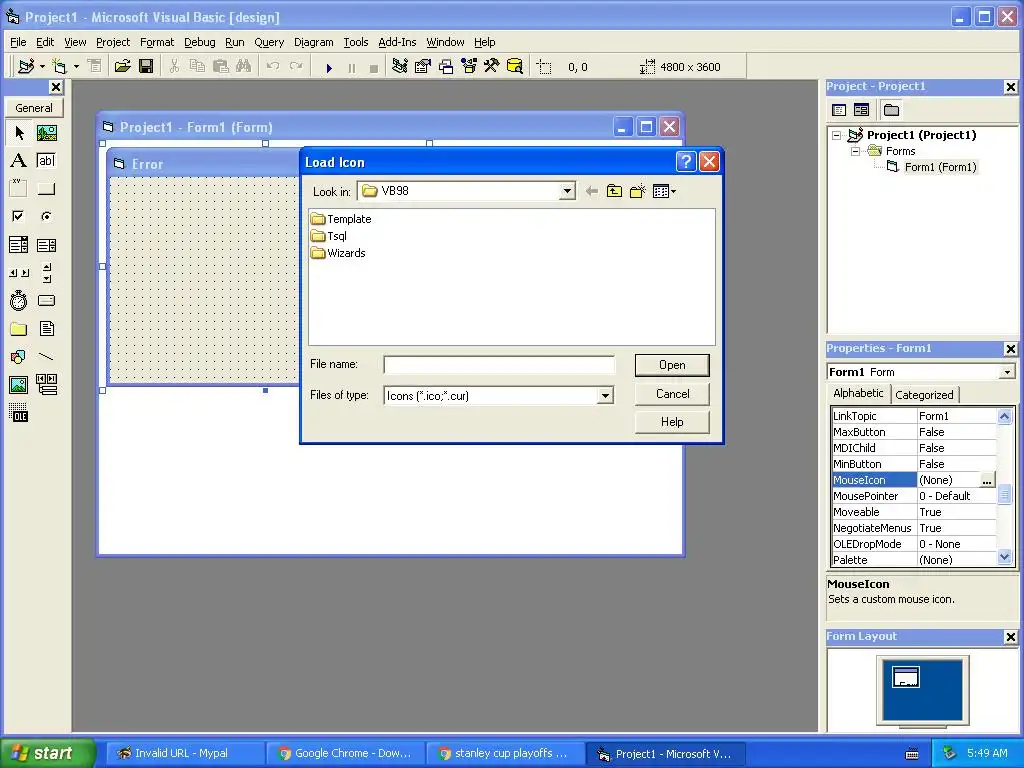Click the File name input field
1024x768 pixels.
tap(499, 364)
